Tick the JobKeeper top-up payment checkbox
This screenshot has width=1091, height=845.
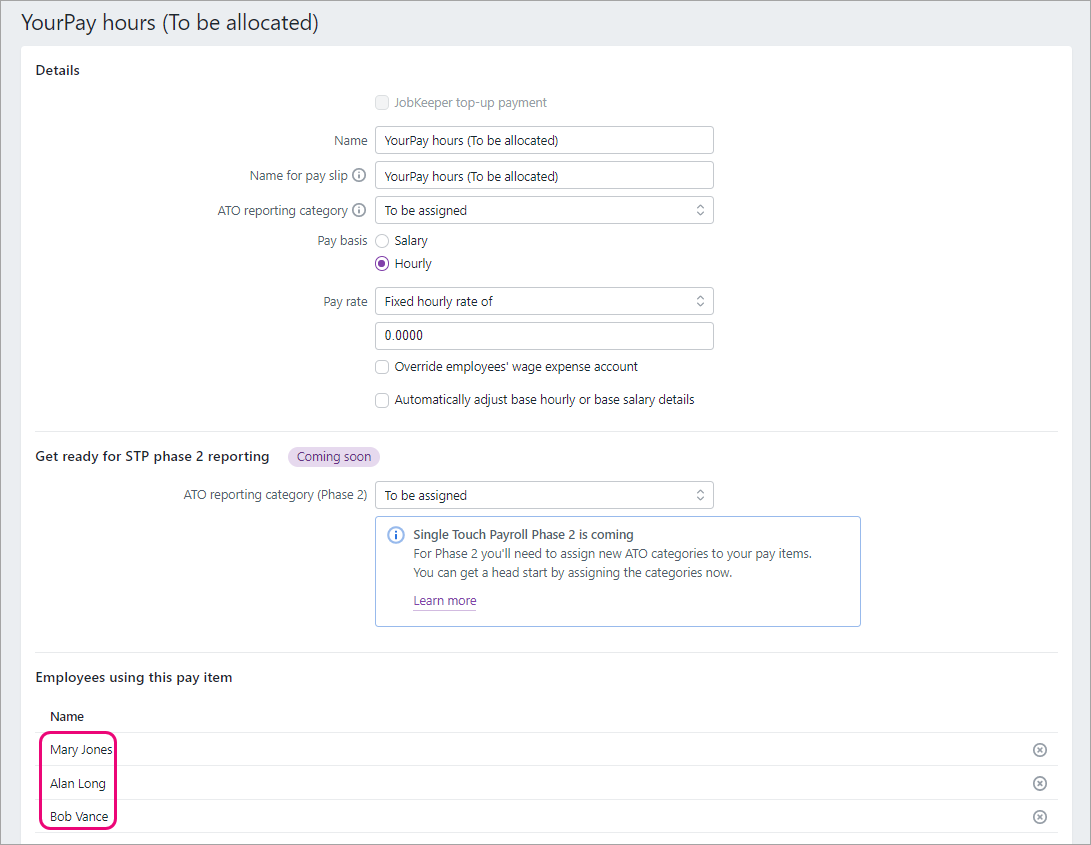(x=382, y=103)
